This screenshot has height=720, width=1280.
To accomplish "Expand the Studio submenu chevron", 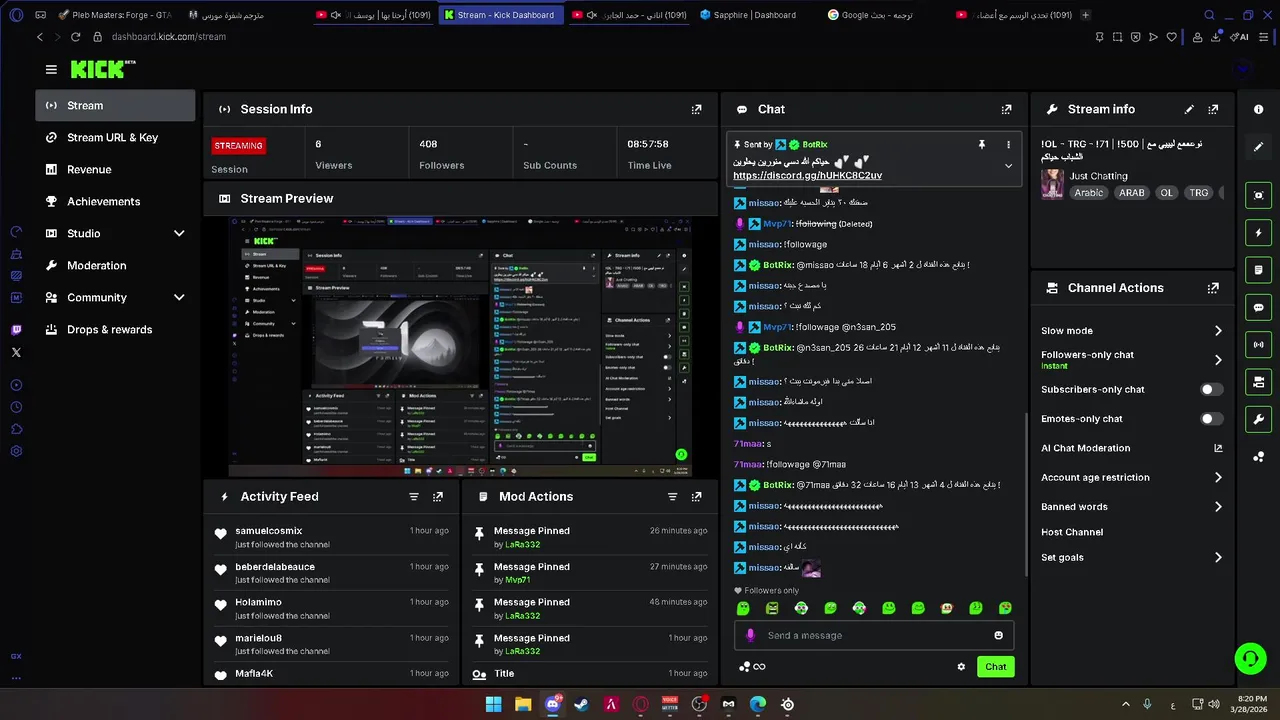I will click(179, 233).
